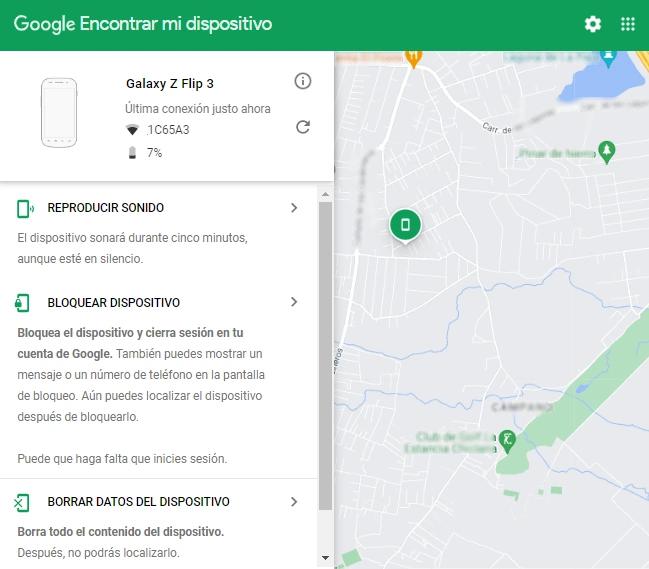The width and height of the screenshot is (649, 569).
Task: Click the erase device data icon
Action: tap(23, 502)
